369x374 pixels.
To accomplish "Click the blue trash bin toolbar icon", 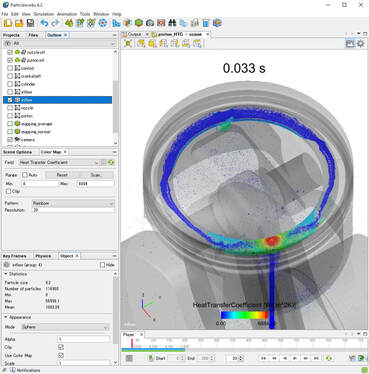I will 206,23.
